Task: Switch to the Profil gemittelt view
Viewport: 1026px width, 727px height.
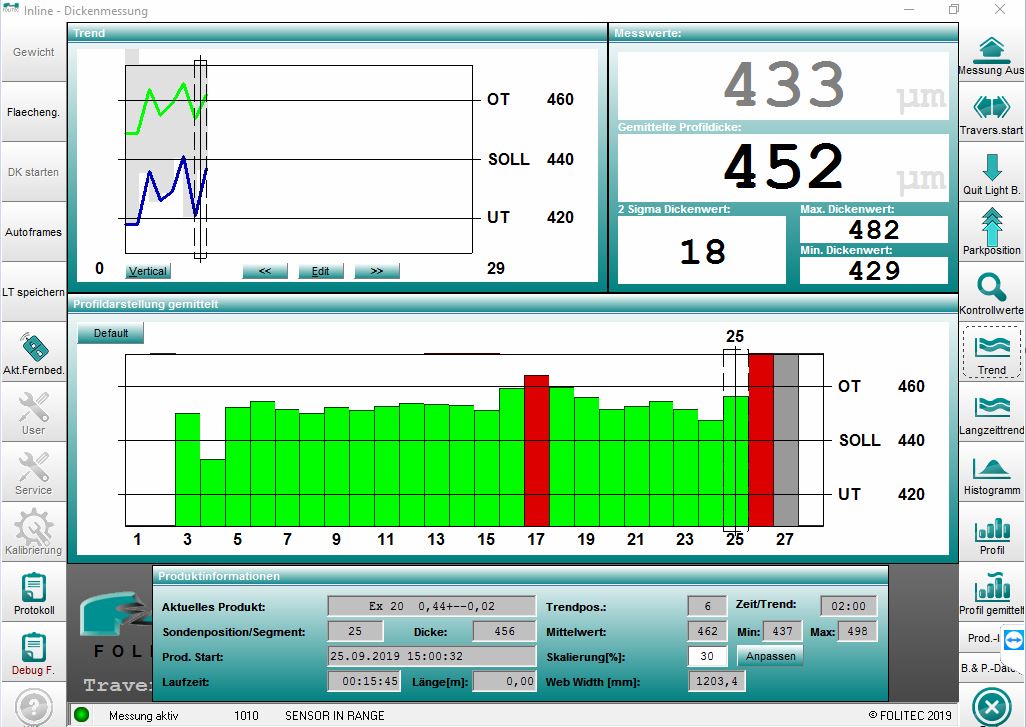Action: pos(991,593)
